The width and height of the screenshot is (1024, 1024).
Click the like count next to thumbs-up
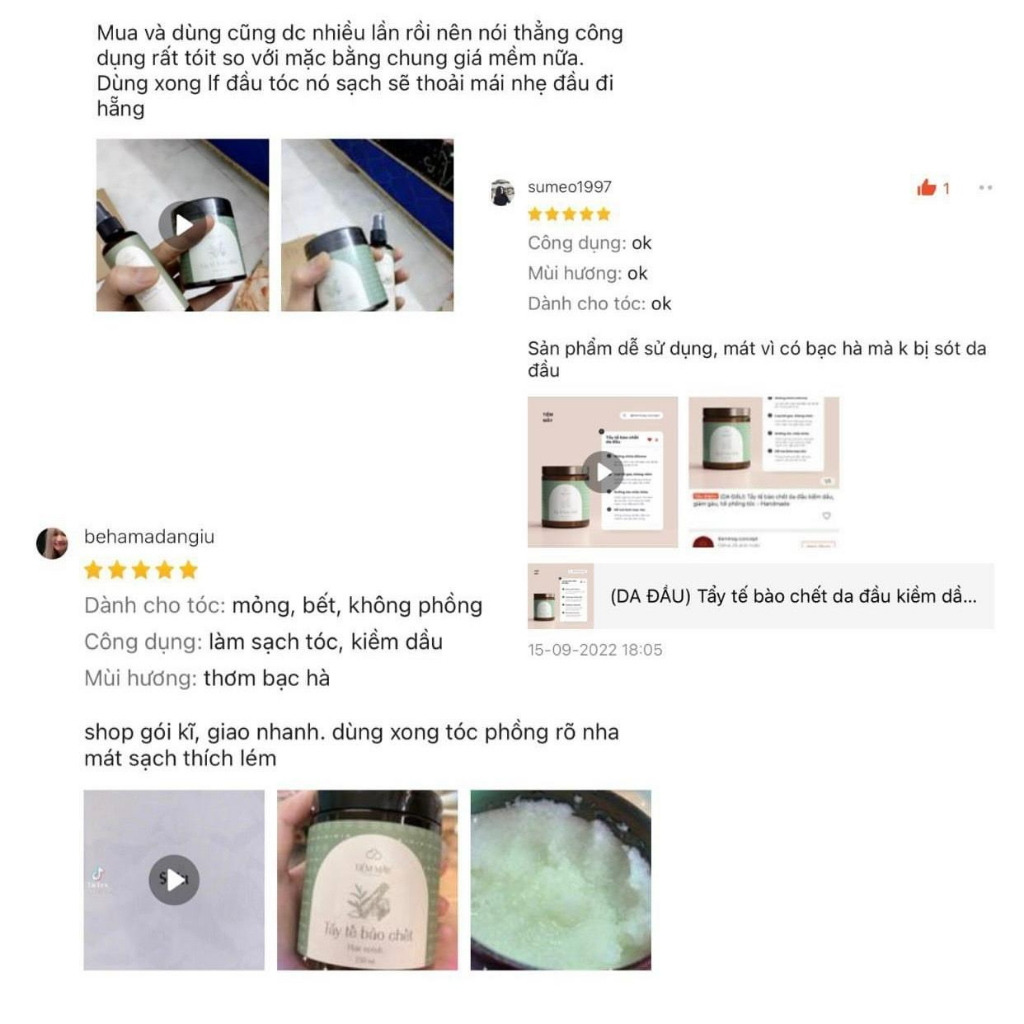(946, 189)
